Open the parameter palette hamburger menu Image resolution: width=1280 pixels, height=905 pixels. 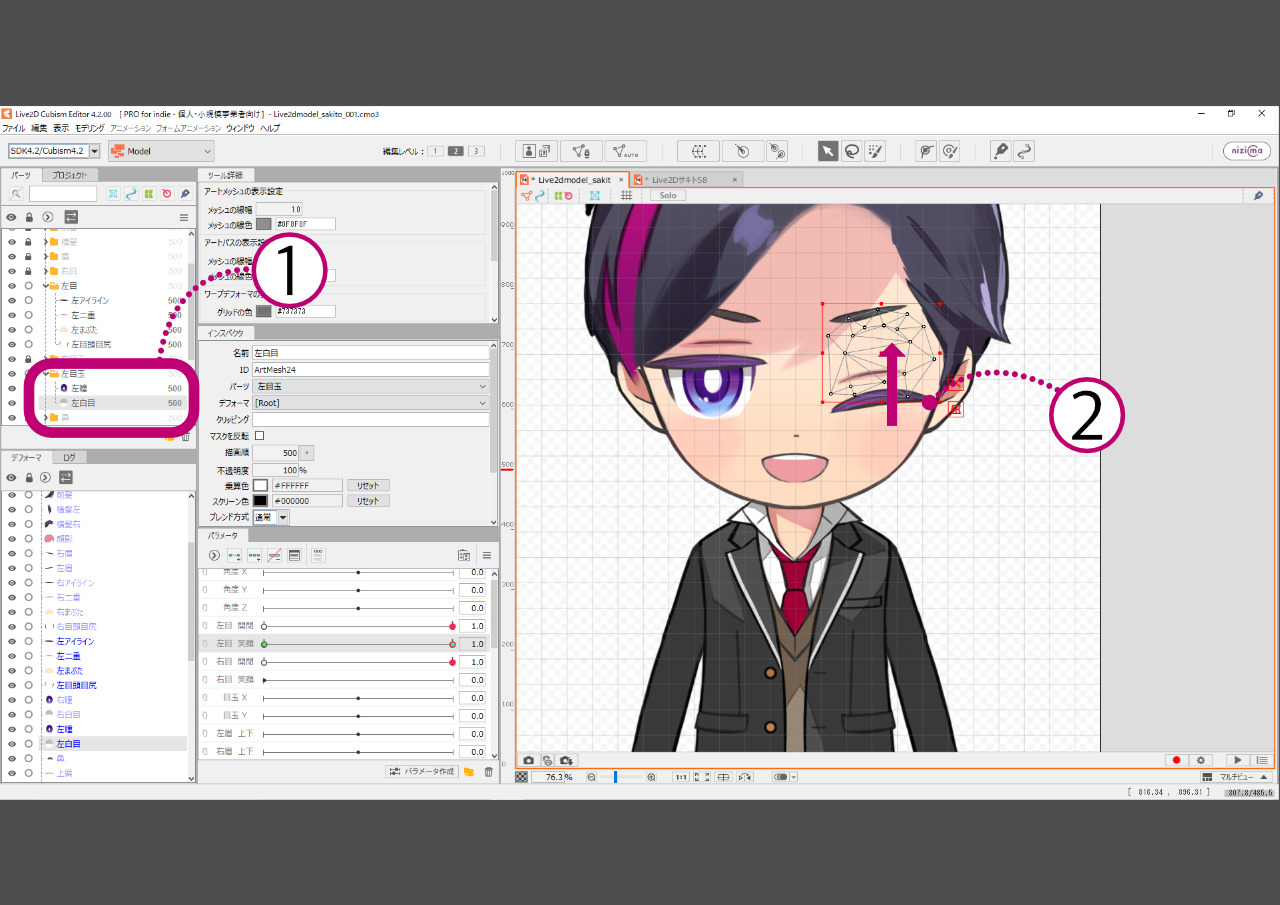click(x=487, y=555)
